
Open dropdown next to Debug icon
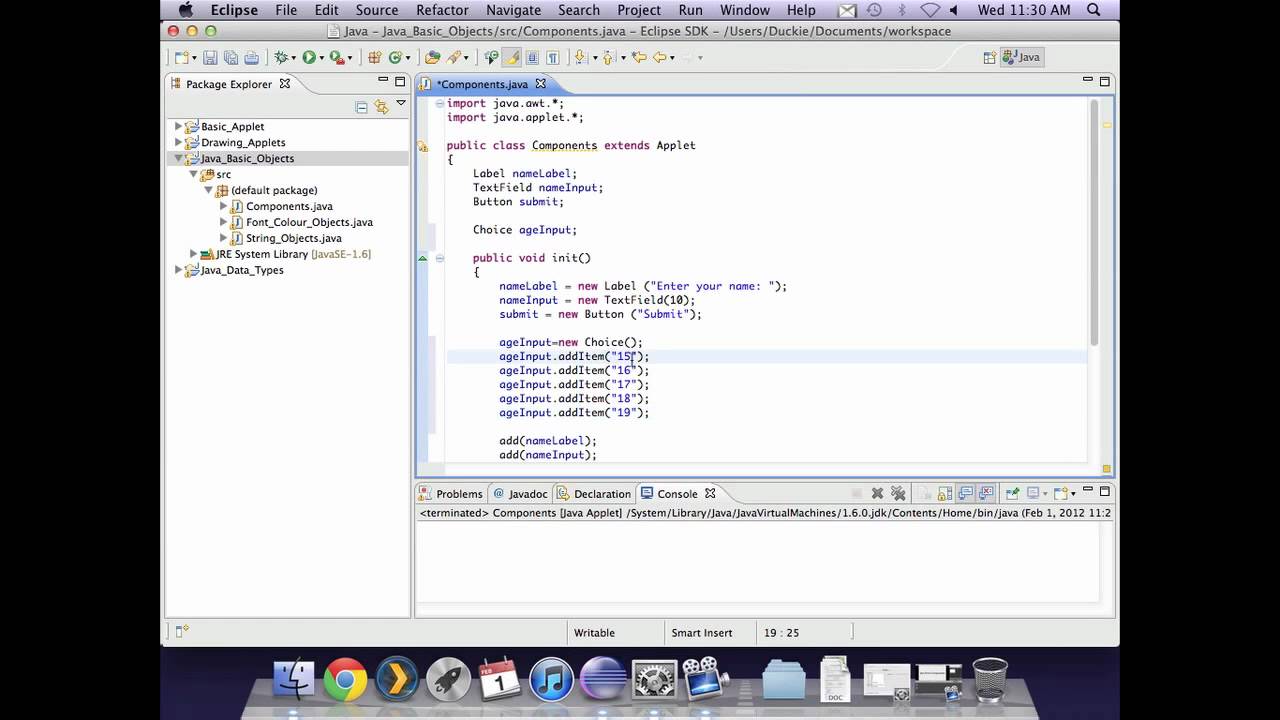[x=293, y=58]
